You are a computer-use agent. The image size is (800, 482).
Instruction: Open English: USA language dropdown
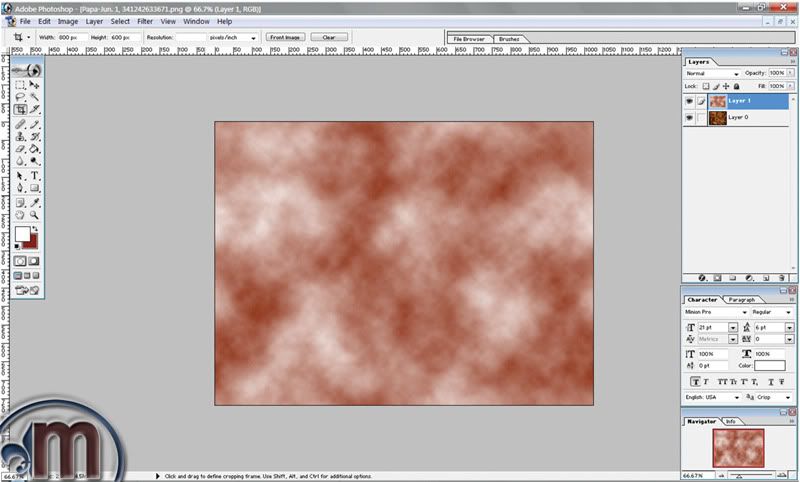(712, 397)
